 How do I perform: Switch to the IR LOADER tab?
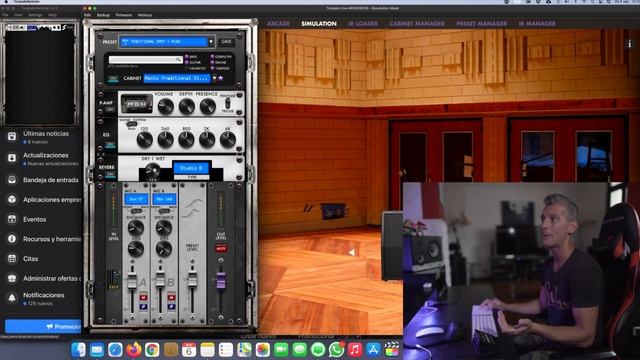point(363,24)
